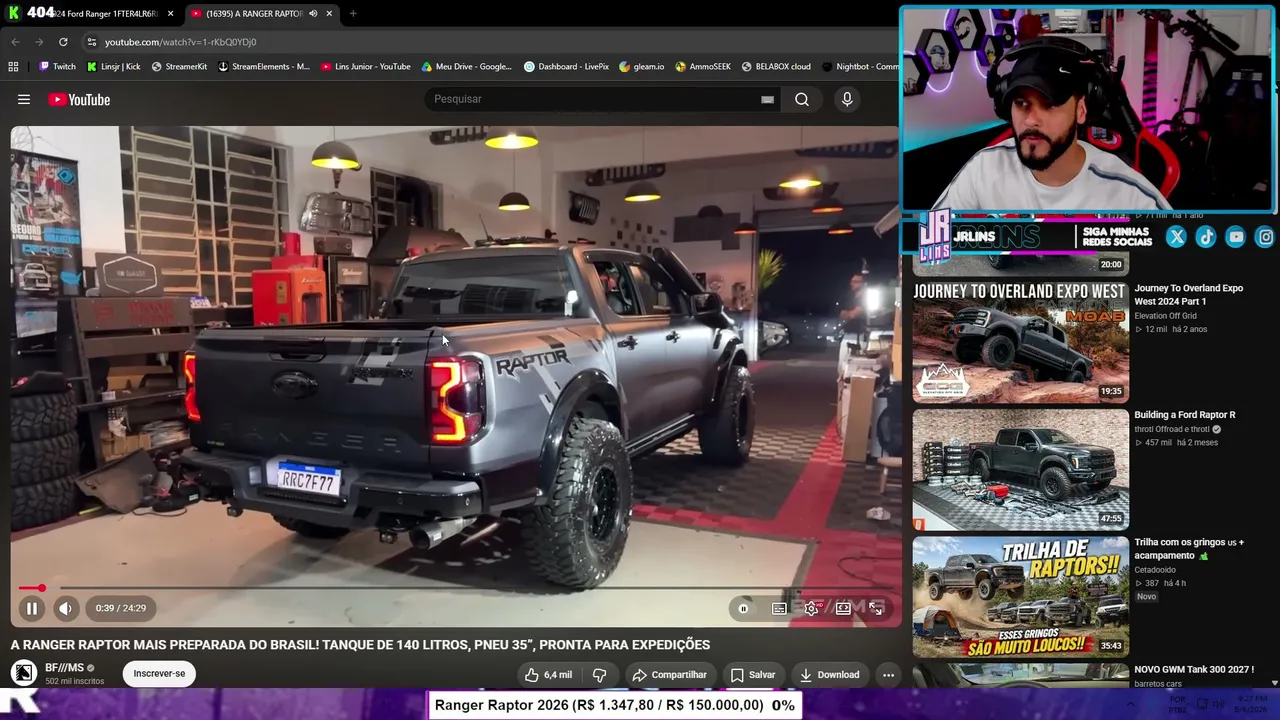
Task: Open a new browser tab
Action: coord(353,13)
